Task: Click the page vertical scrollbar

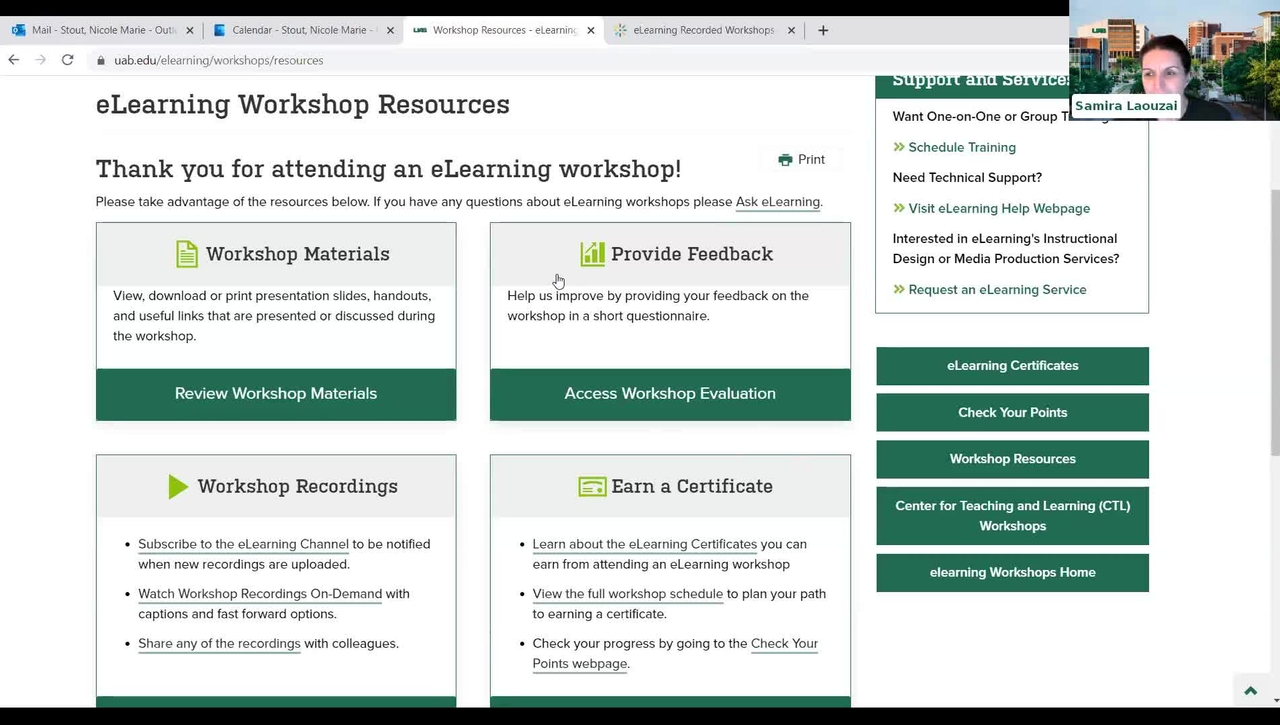Action: (1273, 320)
